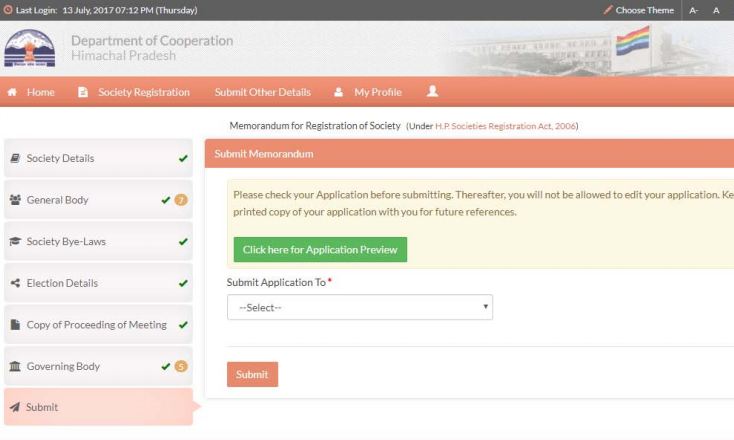Open the standalone user icon in navbar
The width and height of the screenshot is (734, 440).
click(x=433, y=91)
